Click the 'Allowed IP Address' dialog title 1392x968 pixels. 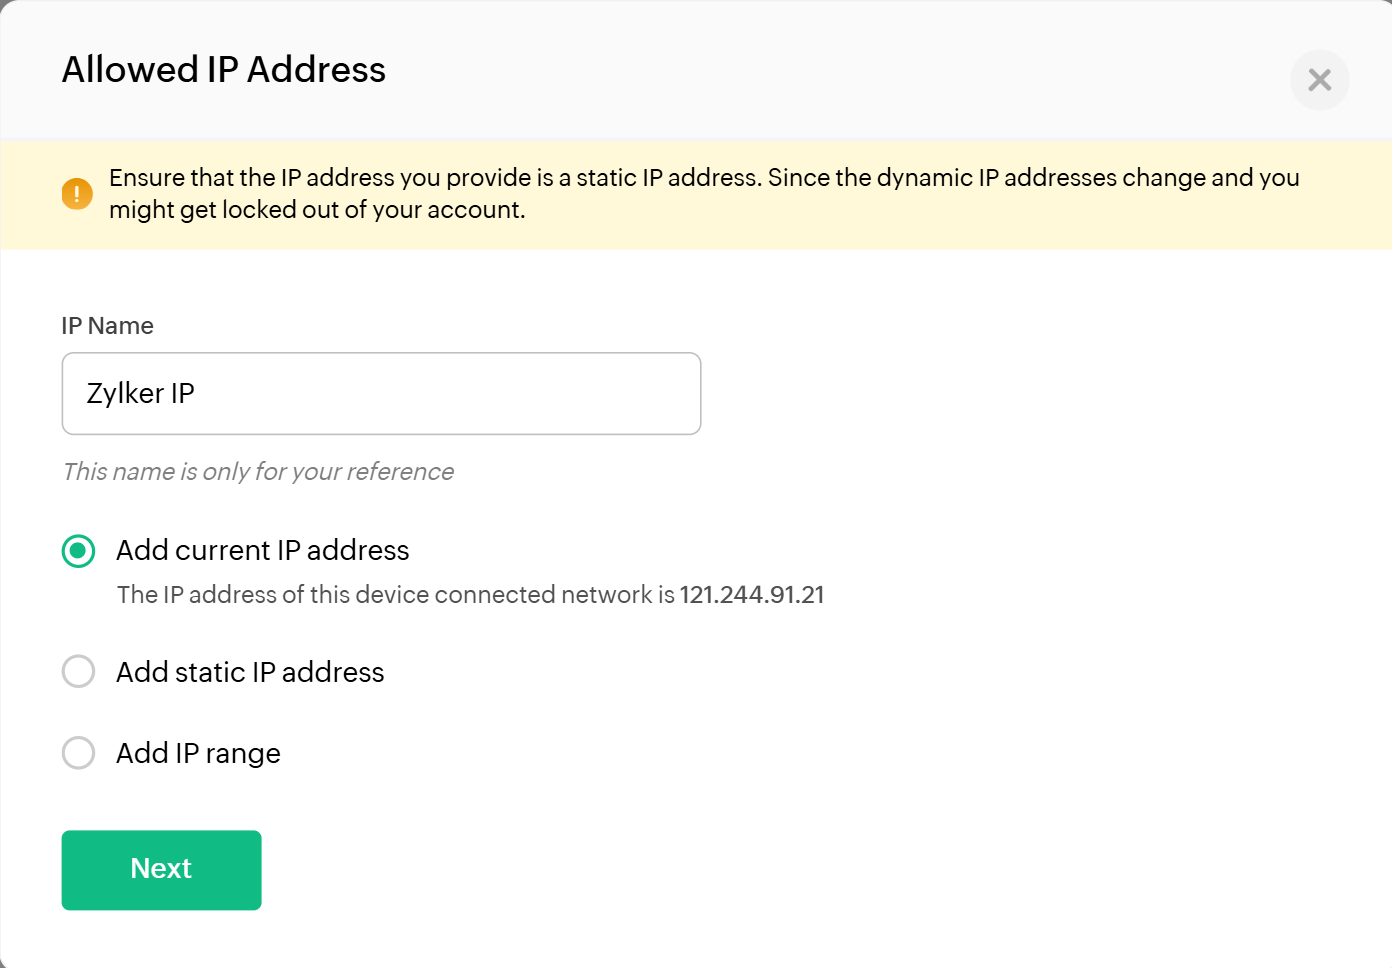(224, 70)
